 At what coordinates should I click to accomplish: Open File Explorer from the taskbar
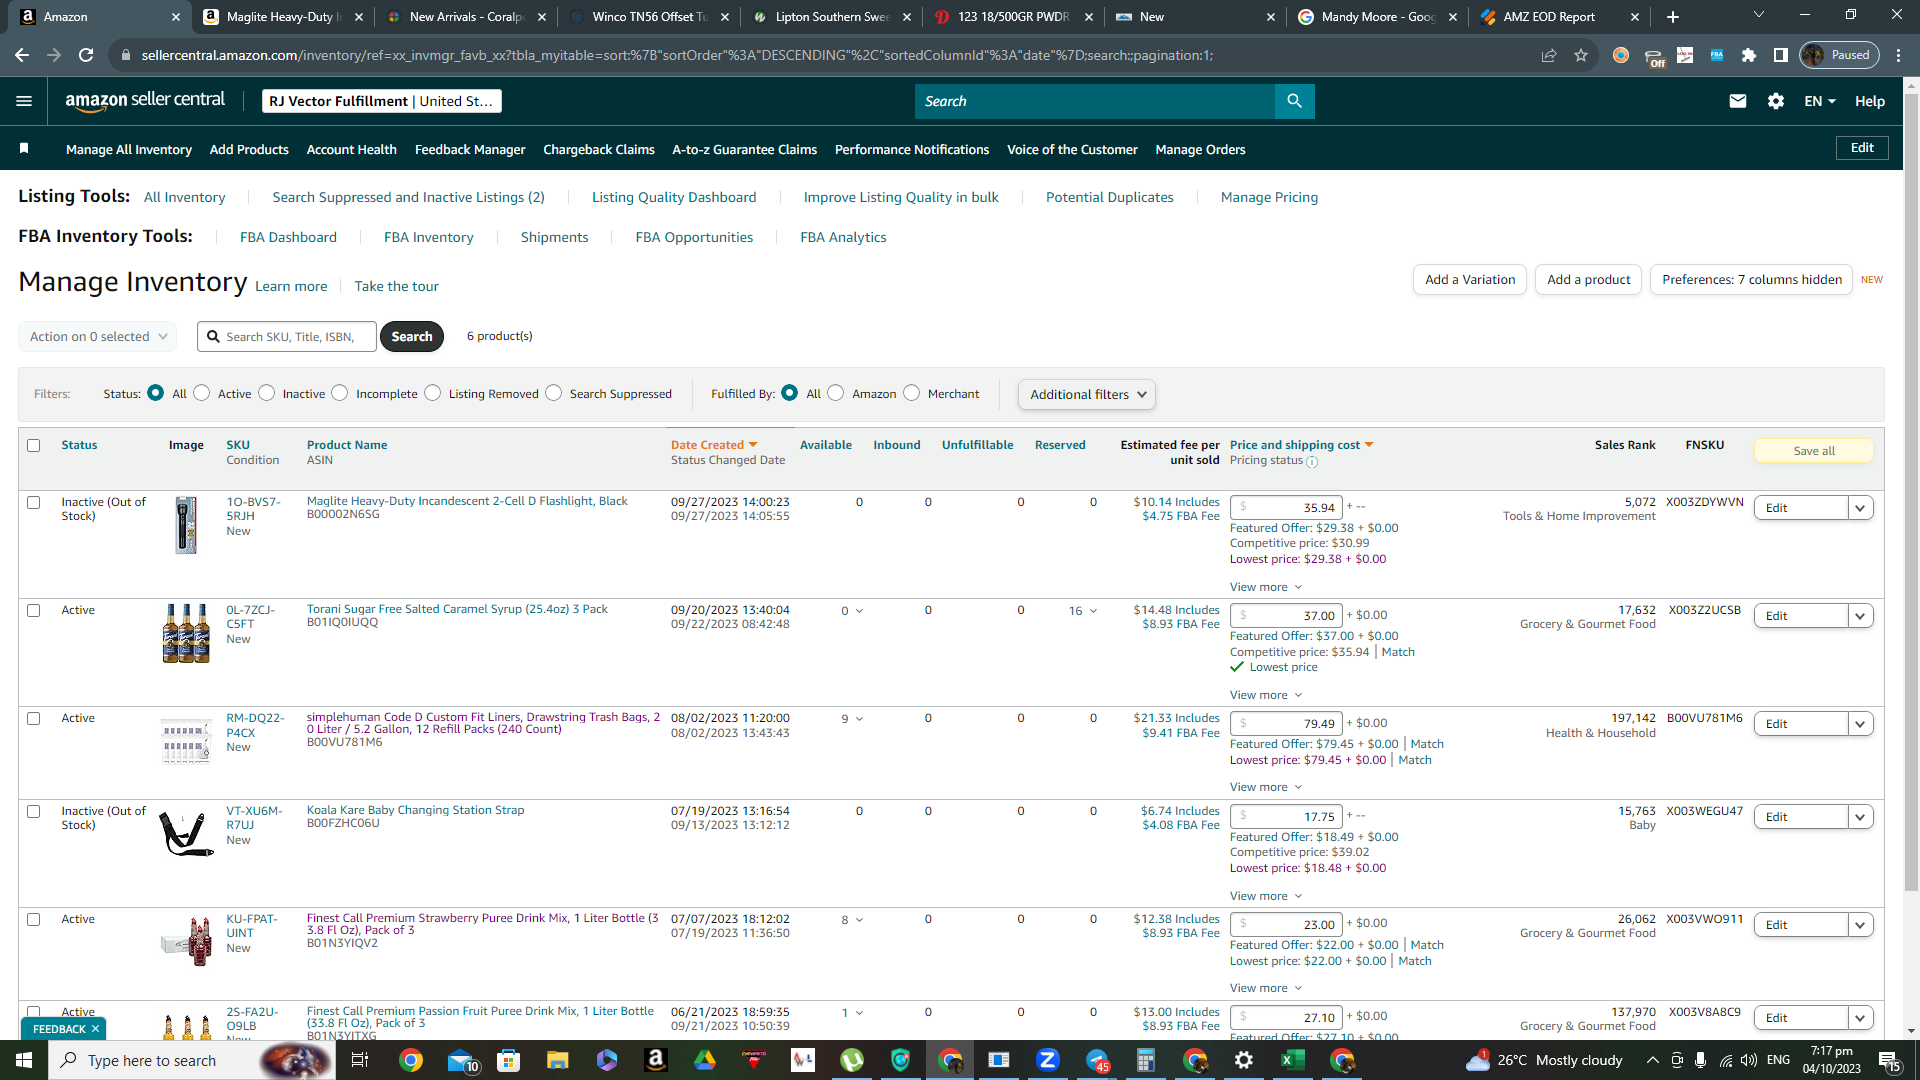[557, 1060]
